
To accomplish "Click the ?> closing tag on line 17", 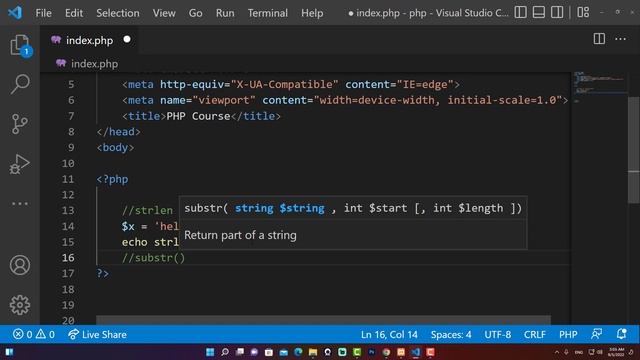I will 102,273.
